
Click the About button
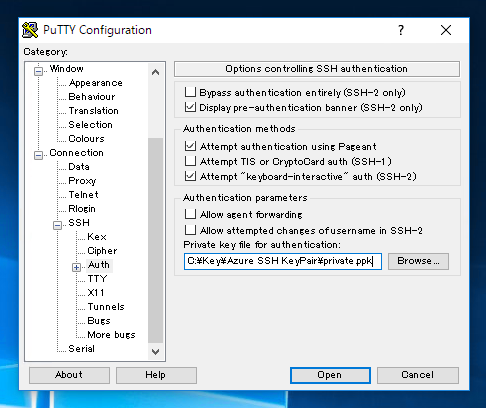point(69,375)
